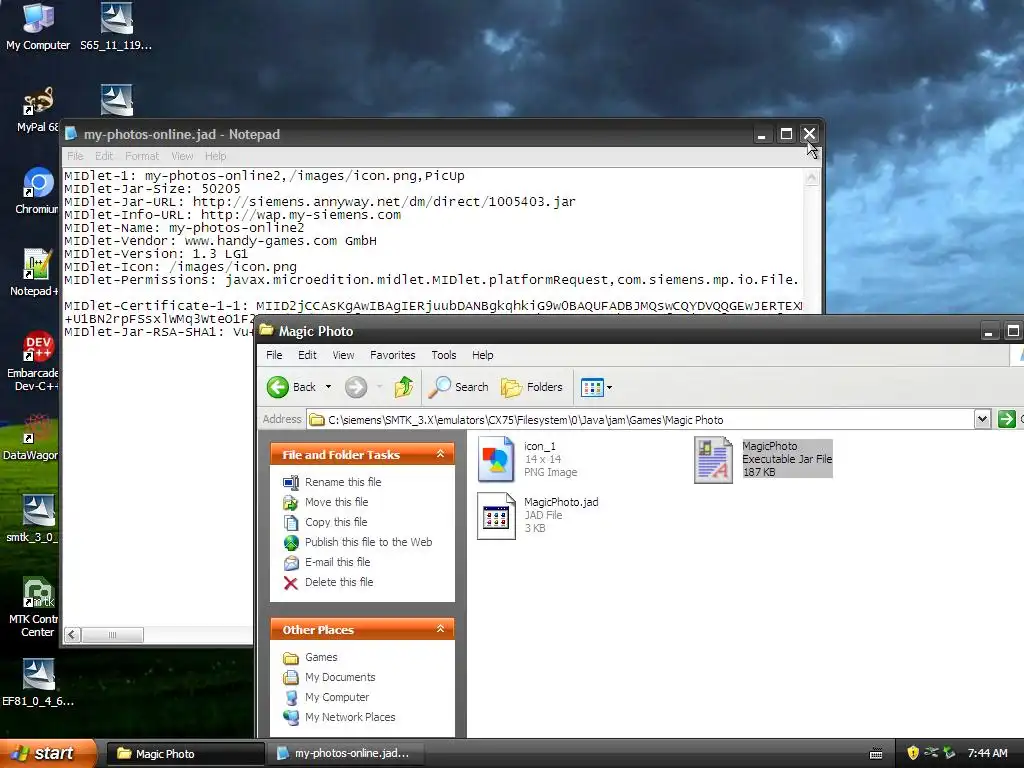Open the Back history dropdown arrow
The width and height of the screenshot is (1024, 768).
[x=328, y=387]
